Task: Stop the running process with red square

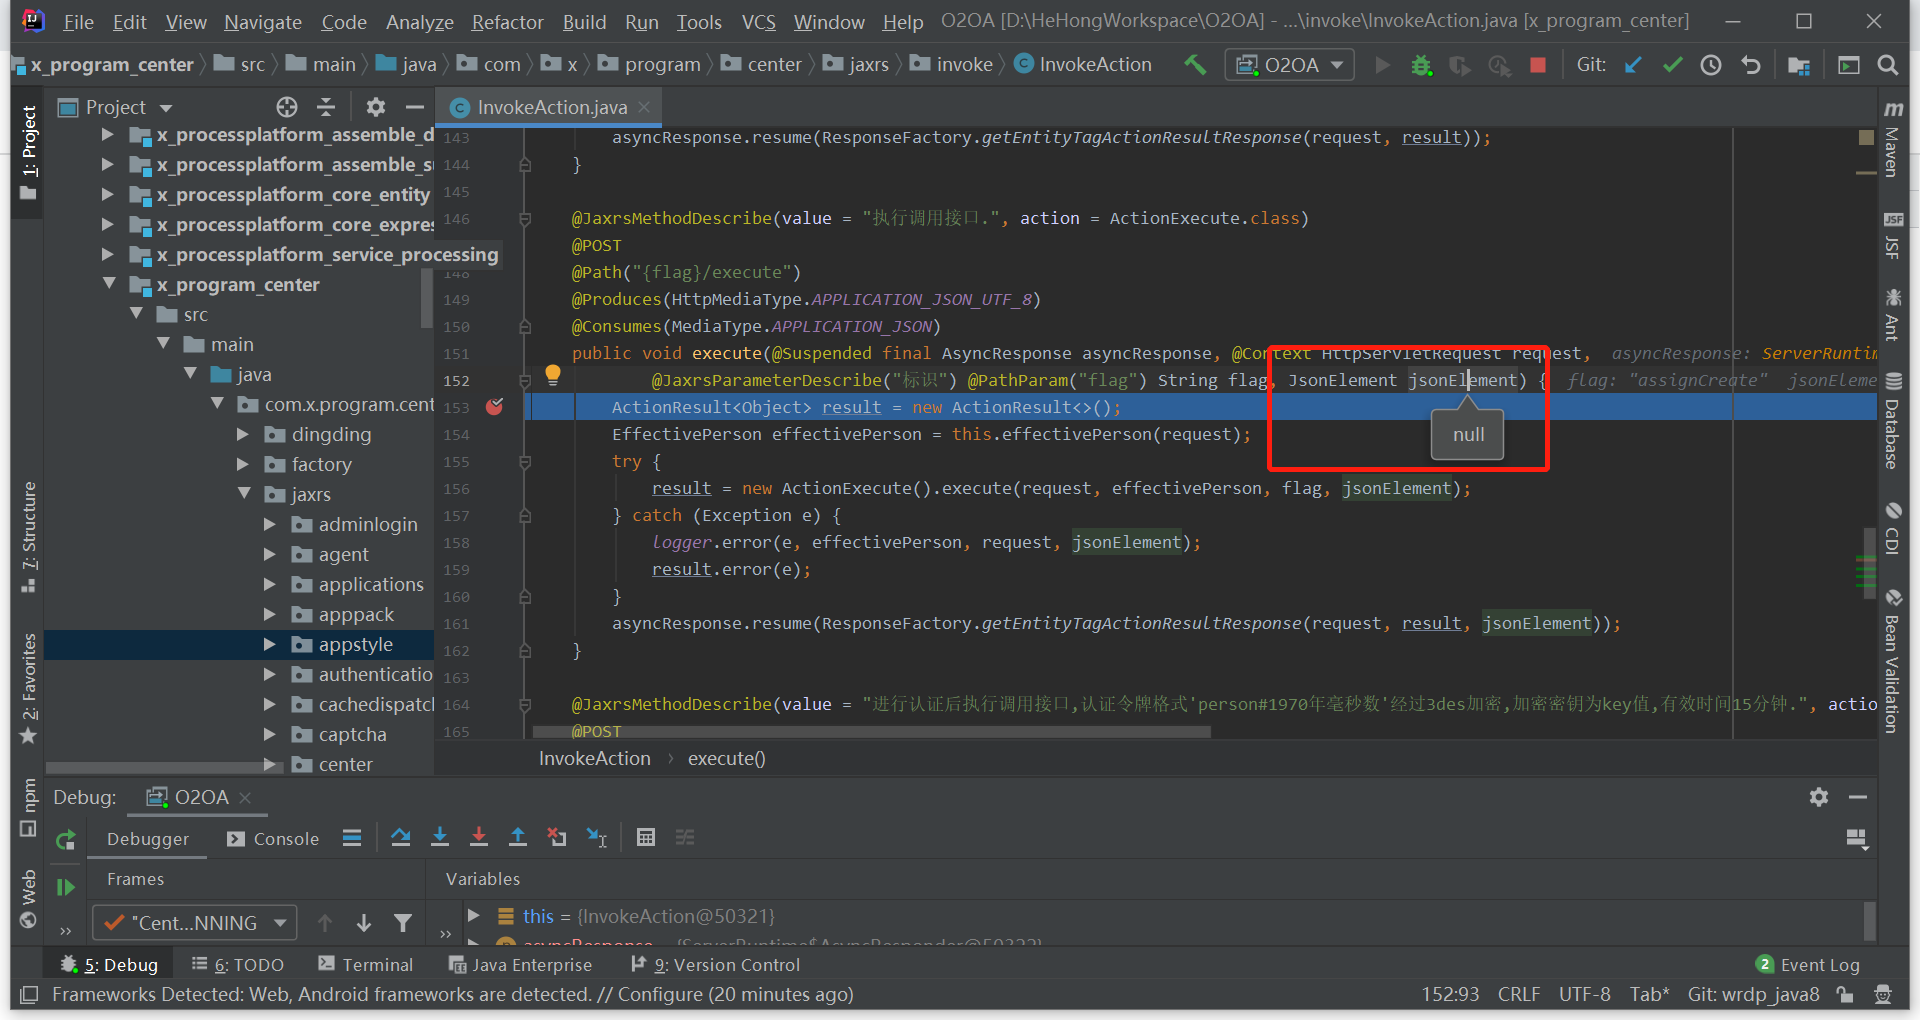Action: click(1538, 66)
